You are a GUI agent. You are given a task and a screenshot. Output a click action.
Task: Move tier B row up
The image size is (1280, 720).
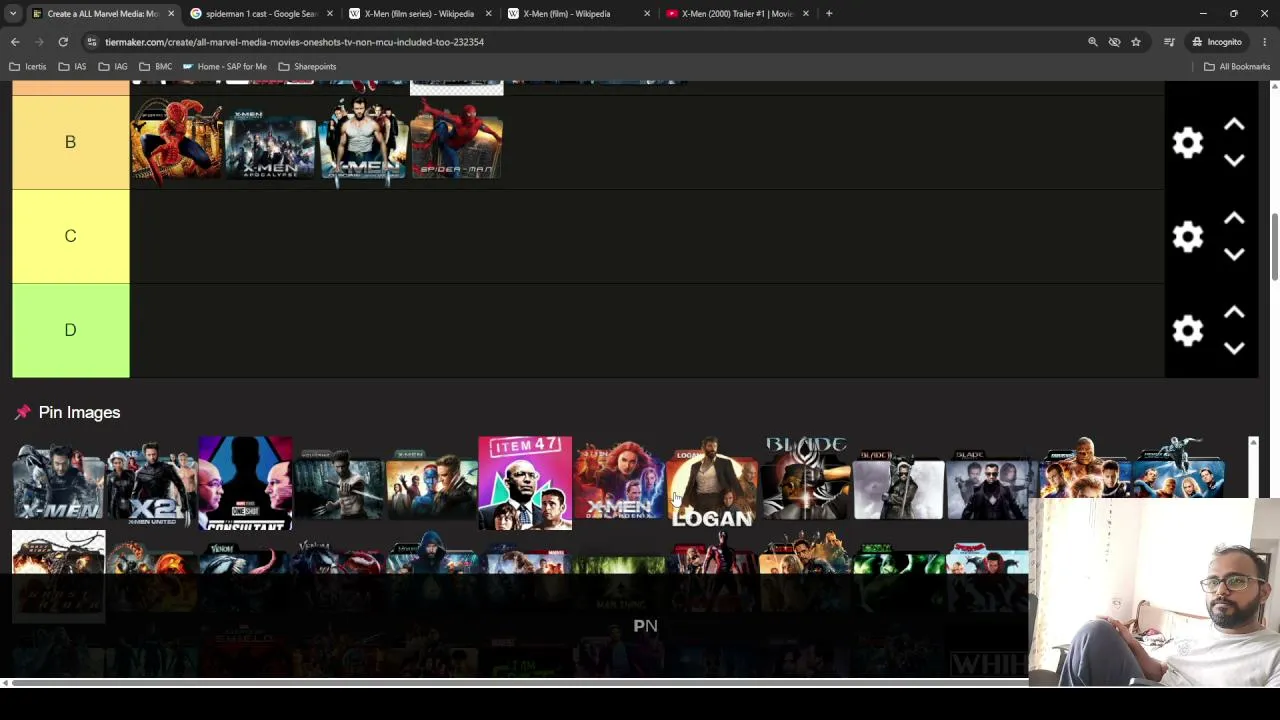pyautogui.click(x=1234, y=125)
